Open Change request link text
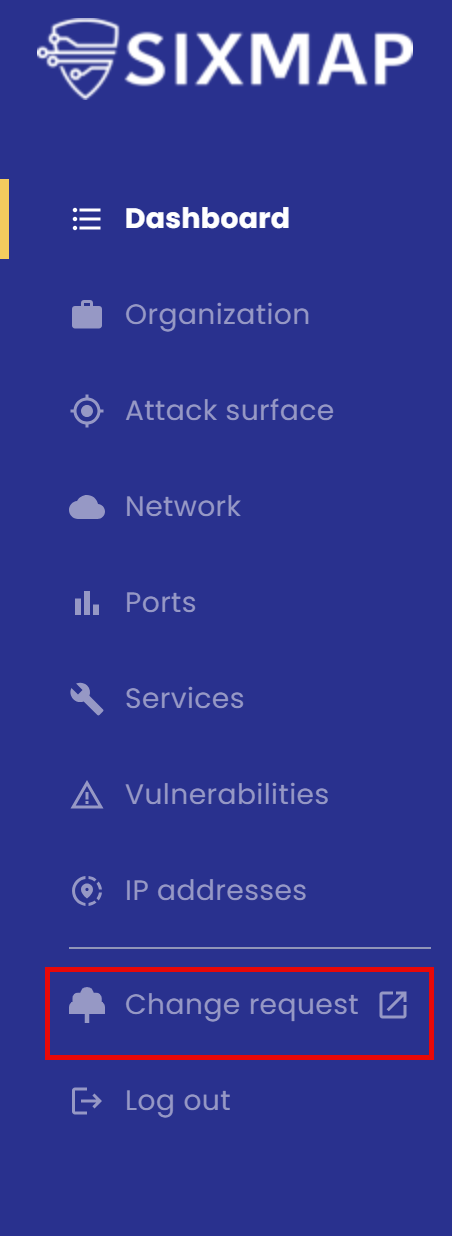This screenshot has width=452, height=1236. point(241,1005)
